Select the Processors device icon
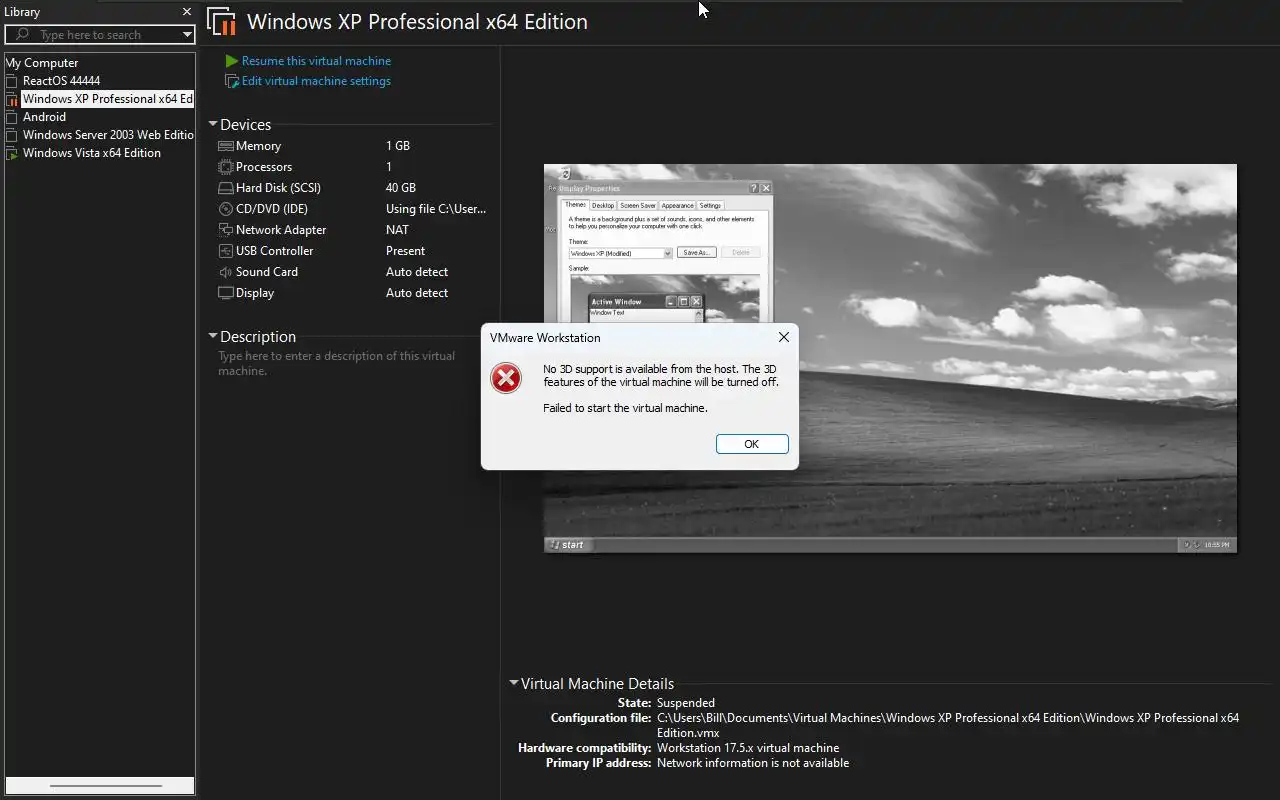1280x800 pixels. tap(226, 167)
